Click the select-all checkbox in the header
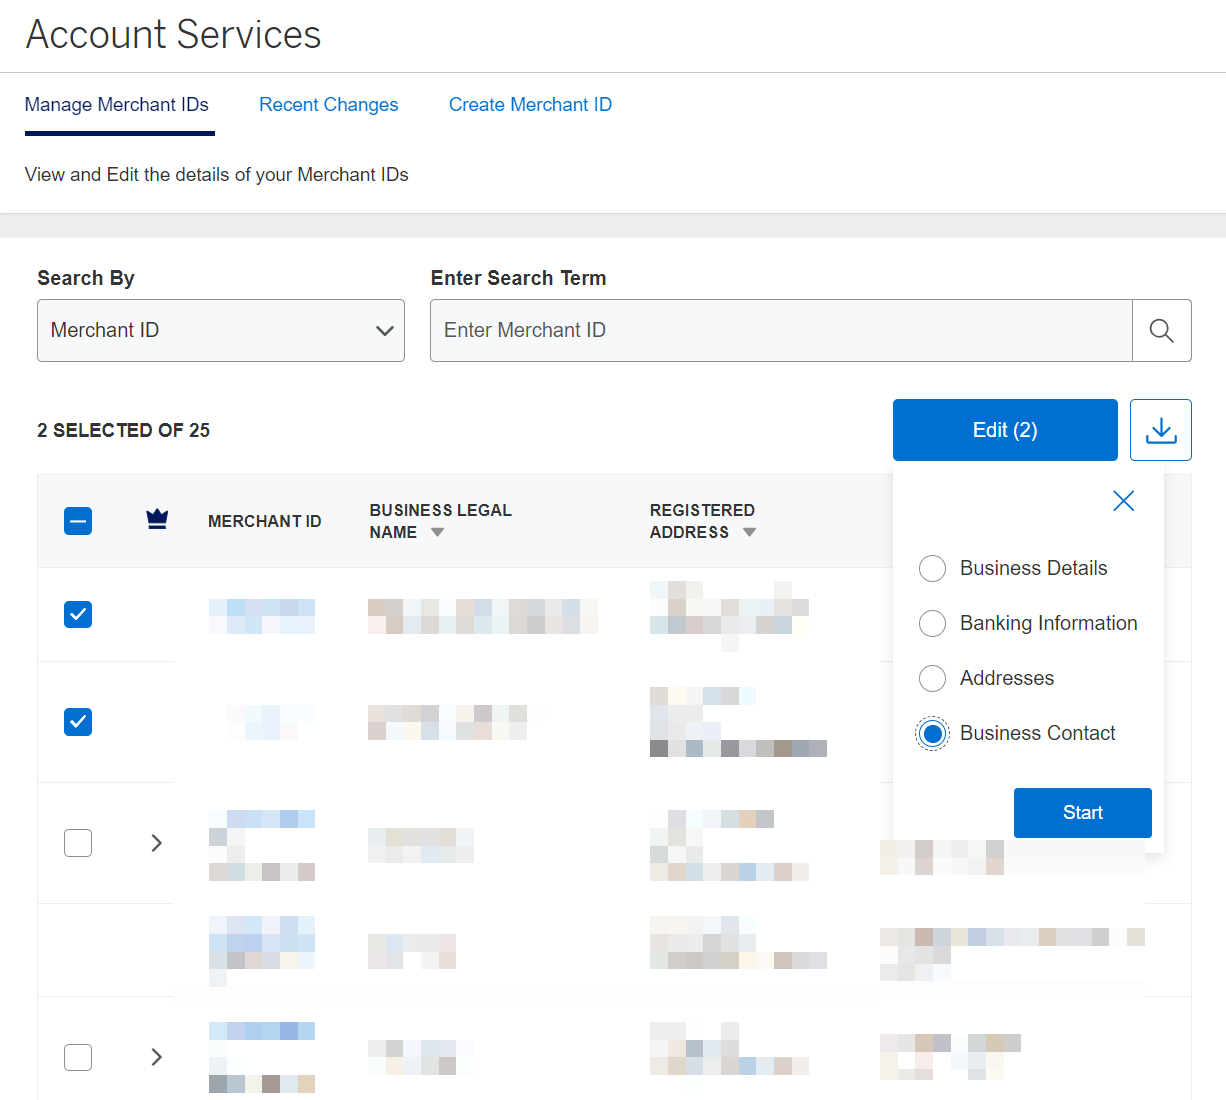This screenshot has width=1226, height=1100. pos(77,520)
